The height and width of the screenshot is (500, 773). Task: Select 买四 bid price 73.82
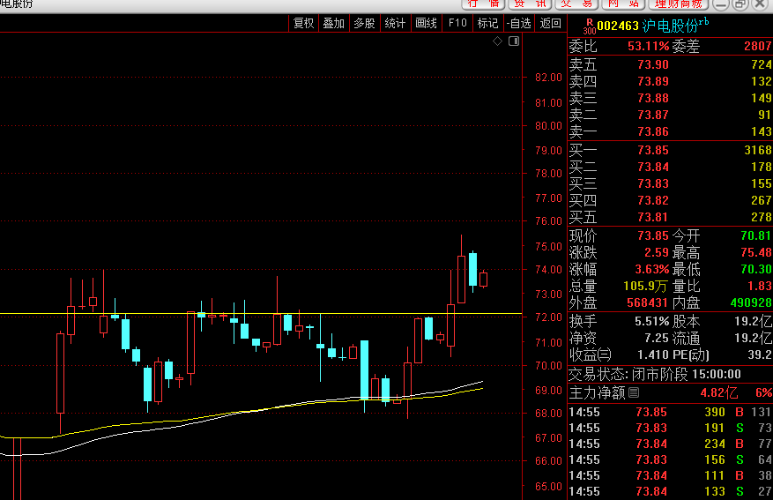[653, 200]
